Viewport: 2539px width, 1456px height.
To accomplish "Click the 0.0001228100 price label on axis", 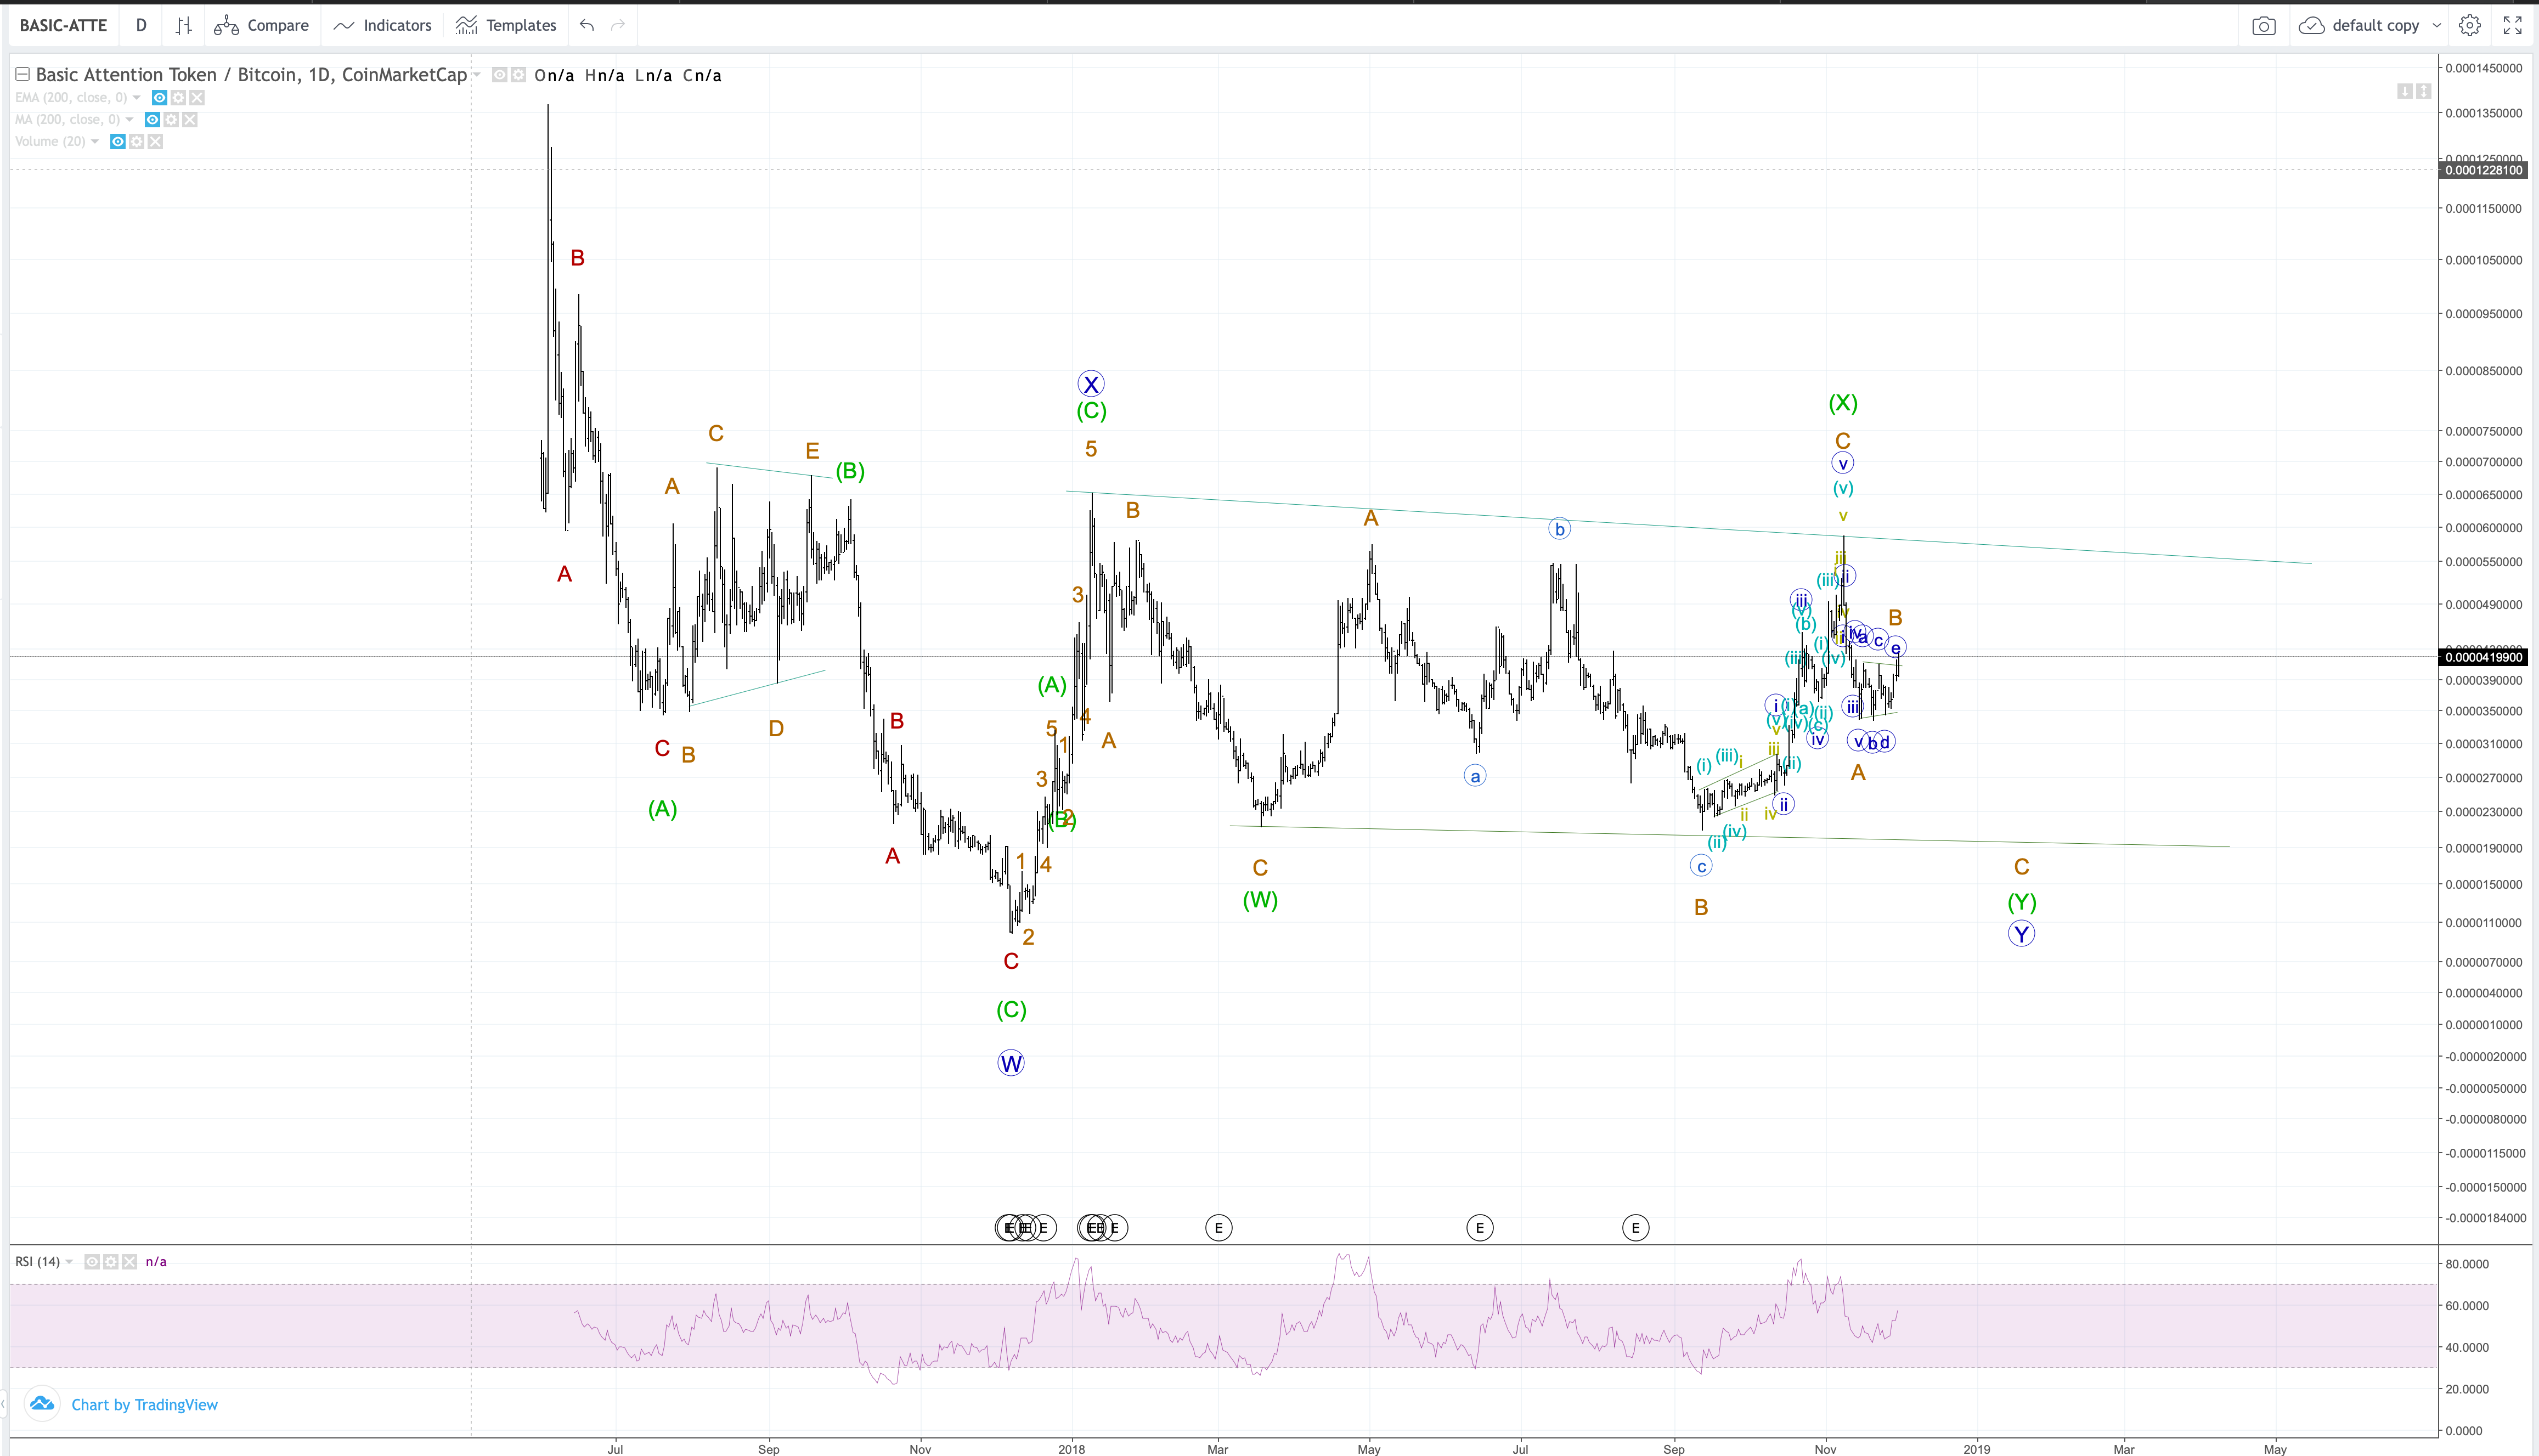I will (2484, 170).
